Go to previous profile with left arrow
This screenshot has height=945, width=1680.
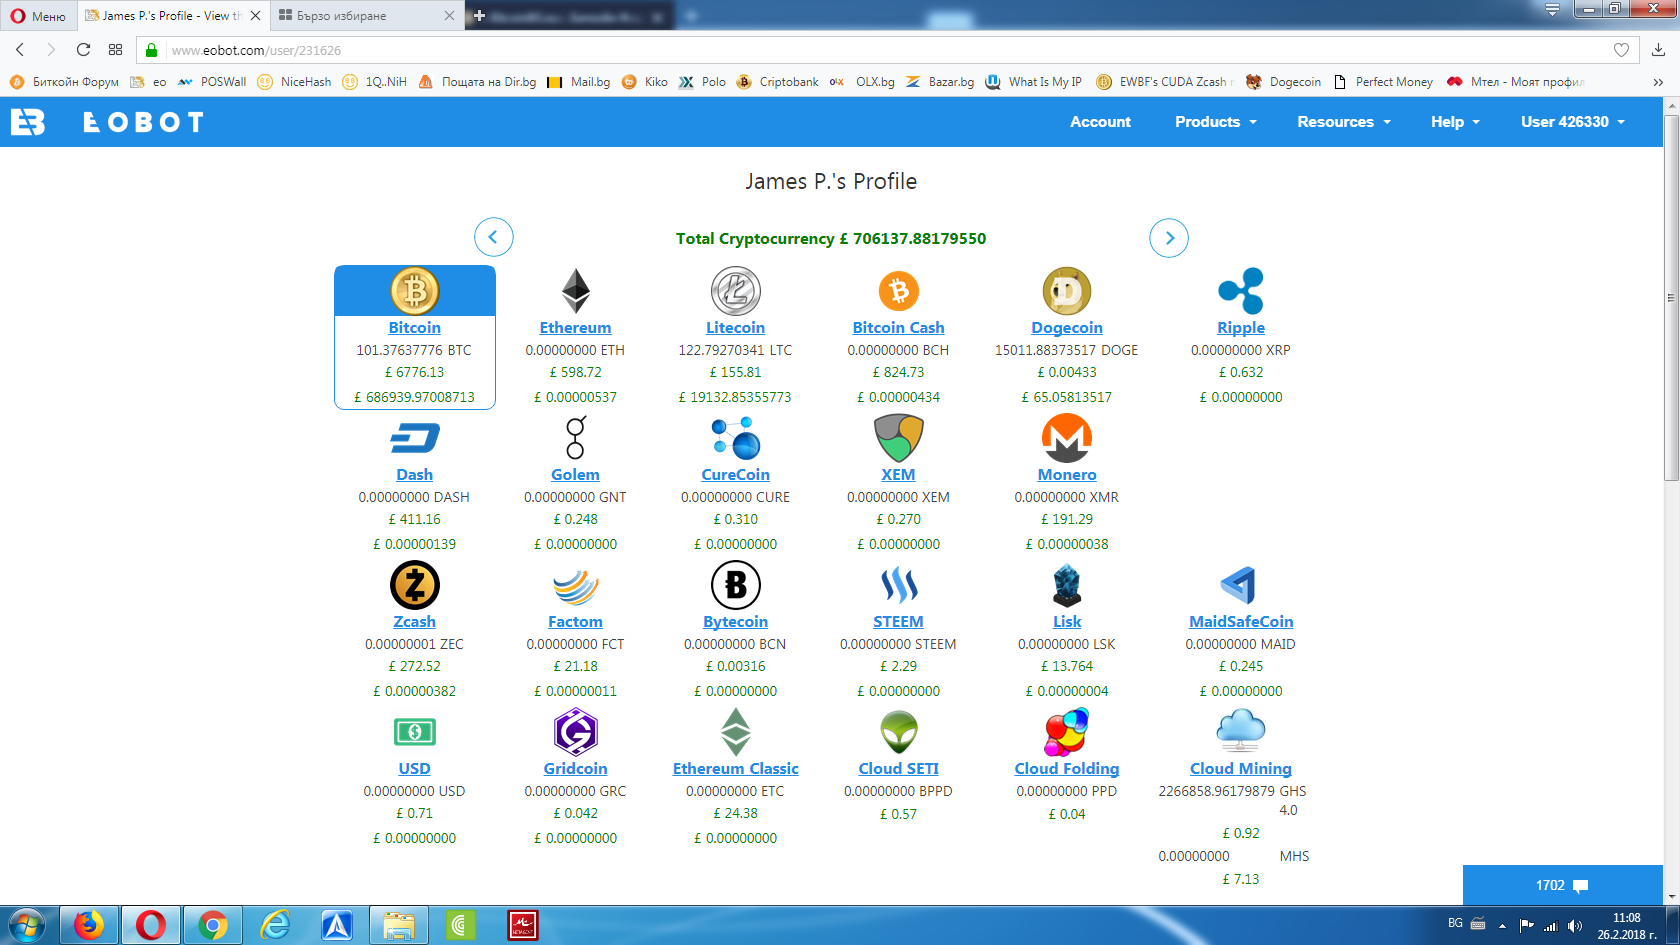(x=493, y=238)
